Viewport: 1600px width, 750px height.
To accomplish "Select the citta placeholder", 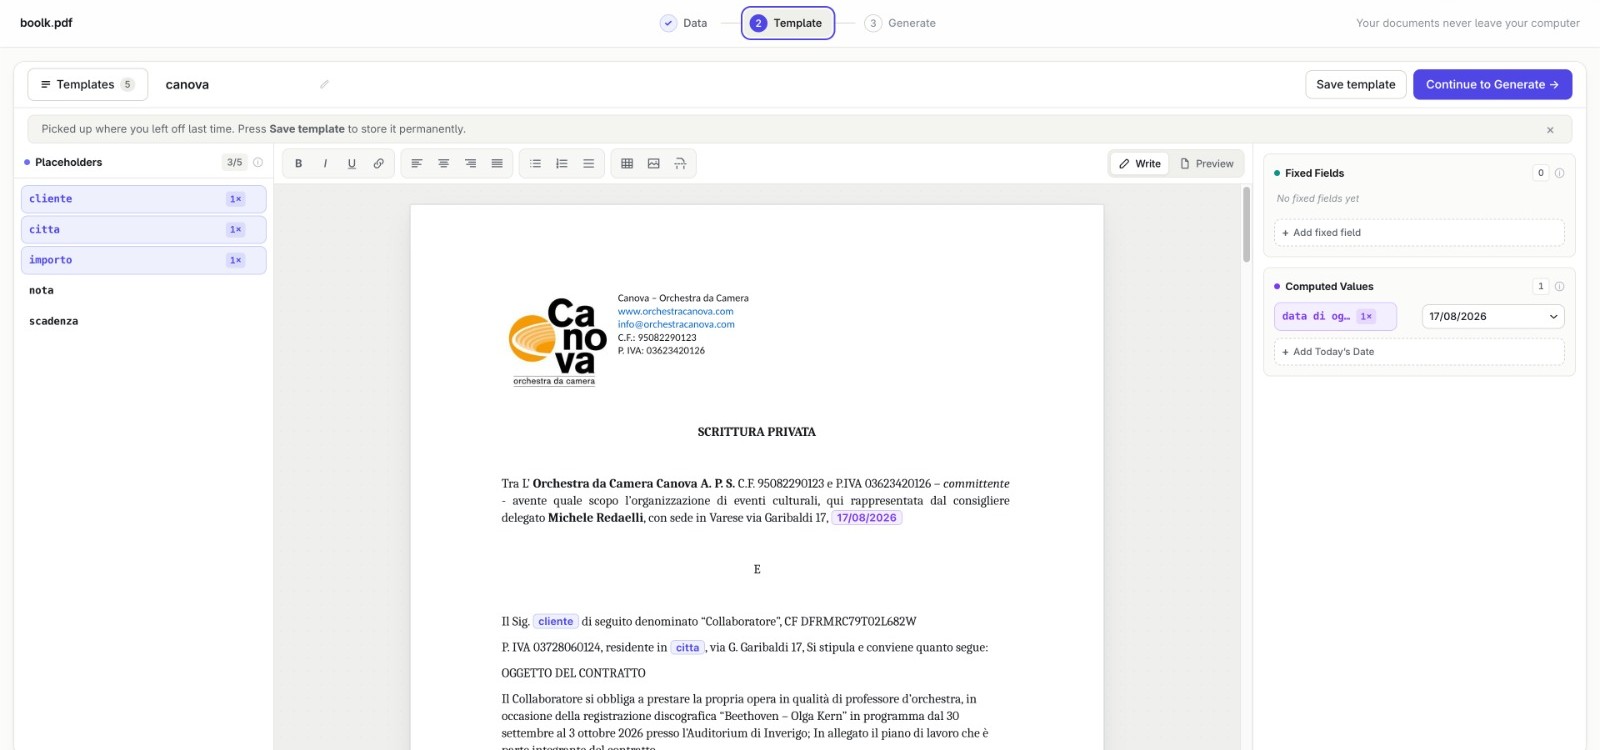I will tap(143, 230).
